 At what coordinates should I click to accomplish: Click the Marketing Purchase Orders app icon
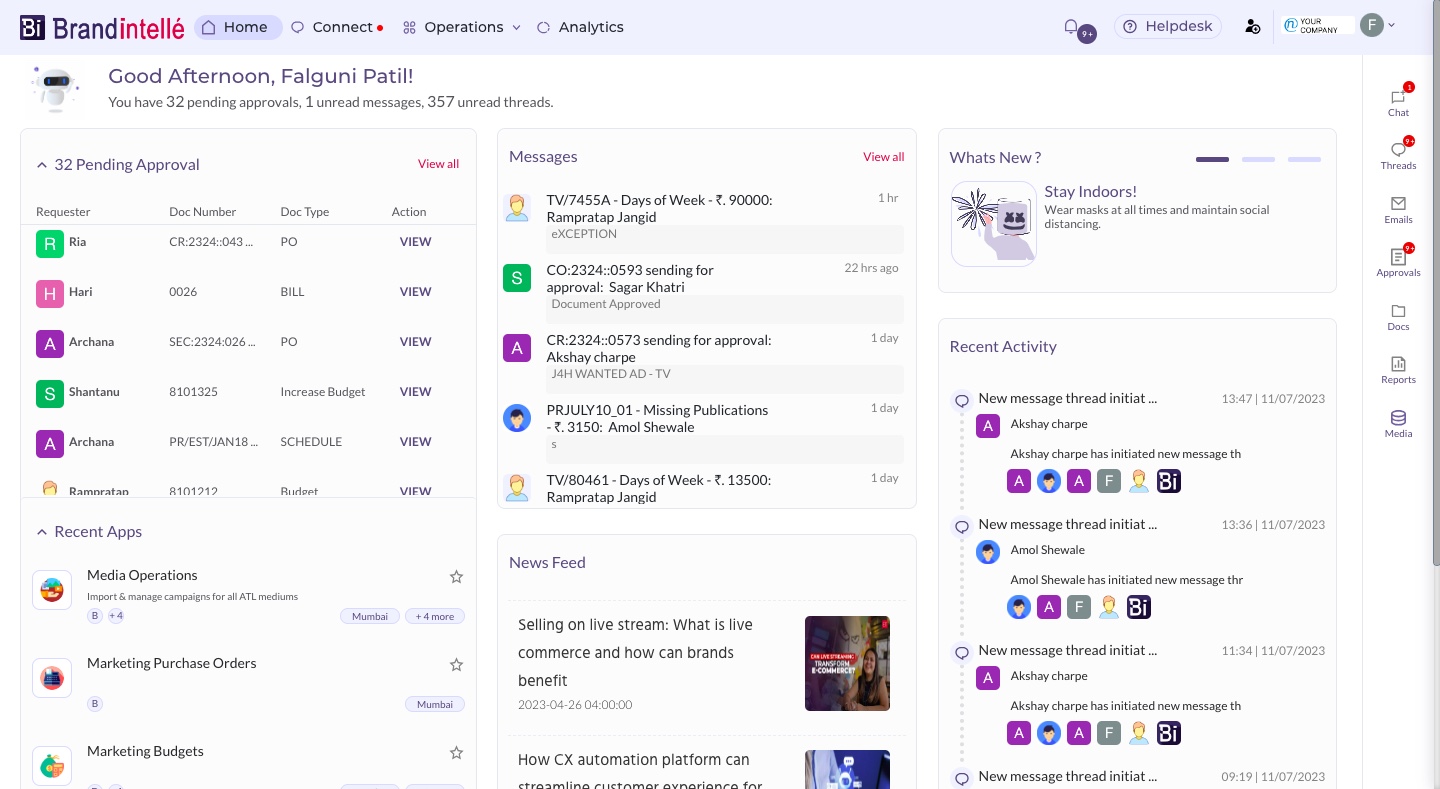click(52, 678)
